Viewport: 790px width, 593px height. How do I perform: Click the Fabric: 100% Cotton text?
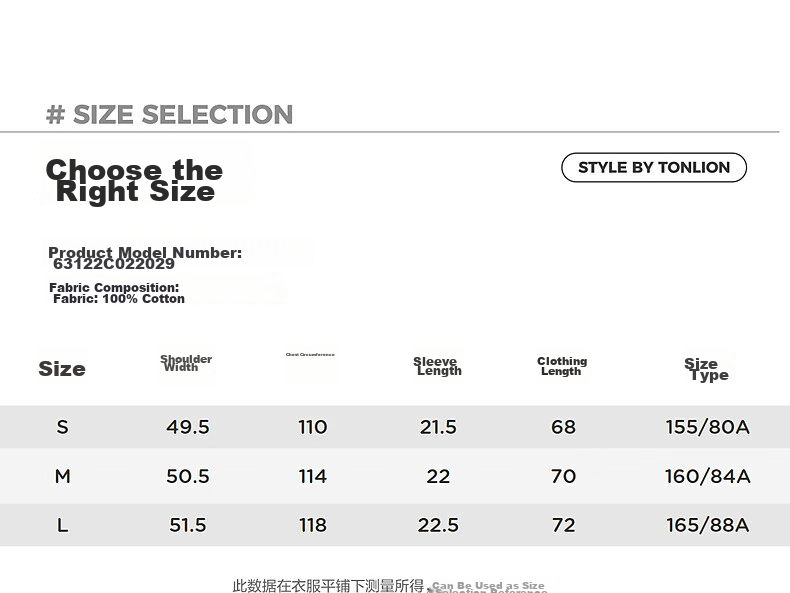click(x=119, y=299)
